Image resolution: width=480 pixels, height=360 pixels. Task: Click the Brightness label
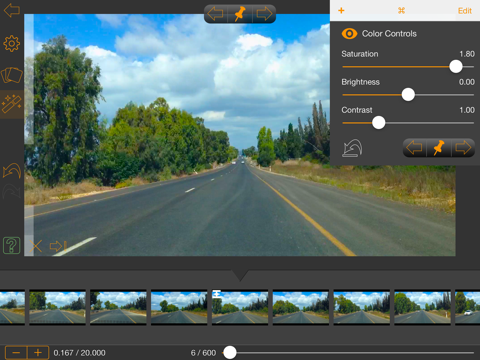pyautogui.click(x=360, y=82)
